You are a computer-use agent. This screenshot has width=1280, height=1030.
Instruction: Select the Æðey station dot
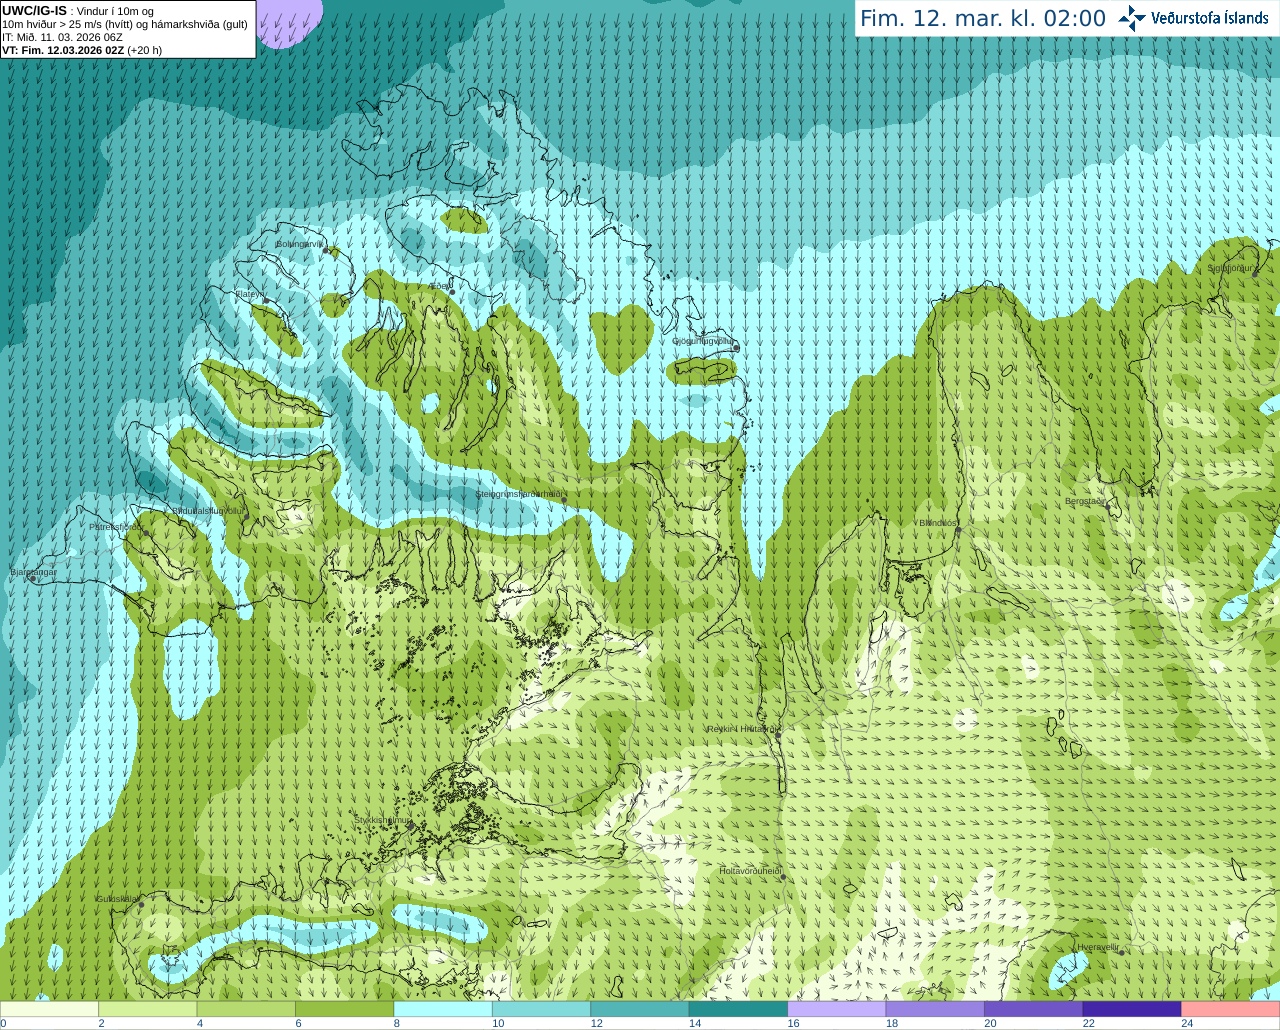click(x=452, y=292)
